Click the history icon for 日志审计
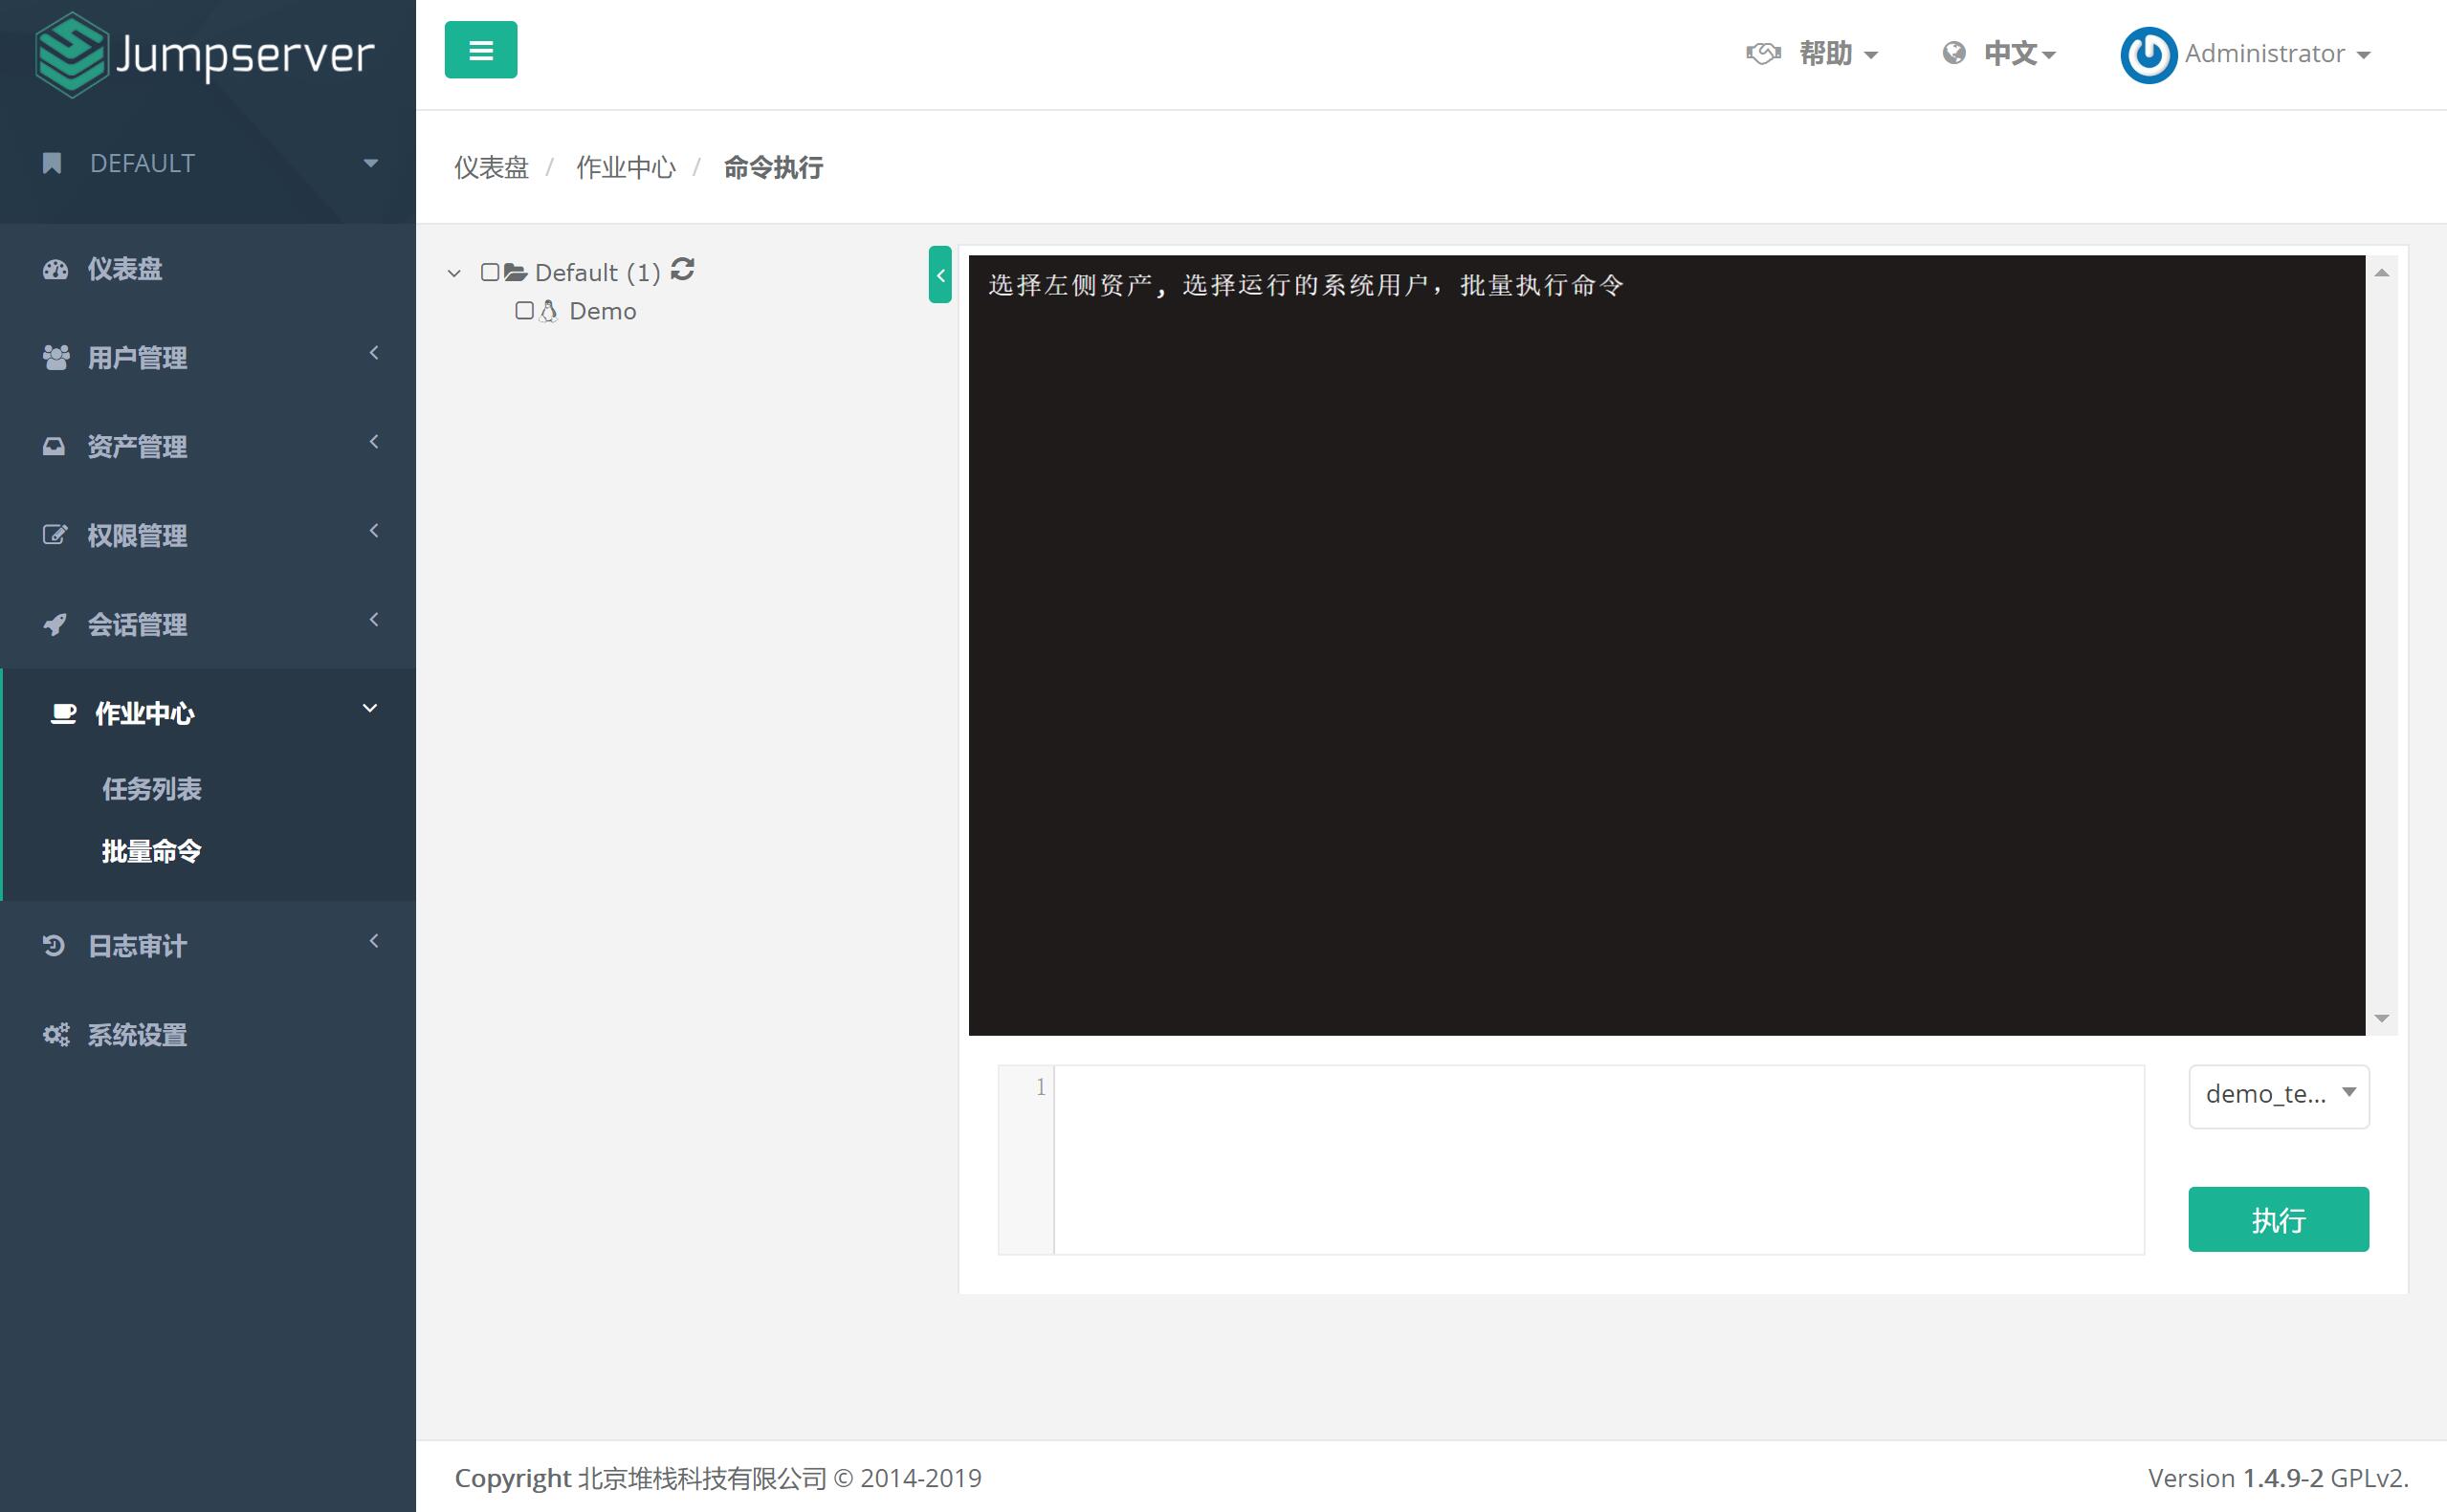The width and height of the screenshot is (2447, 1512). (x=54, y=946)
